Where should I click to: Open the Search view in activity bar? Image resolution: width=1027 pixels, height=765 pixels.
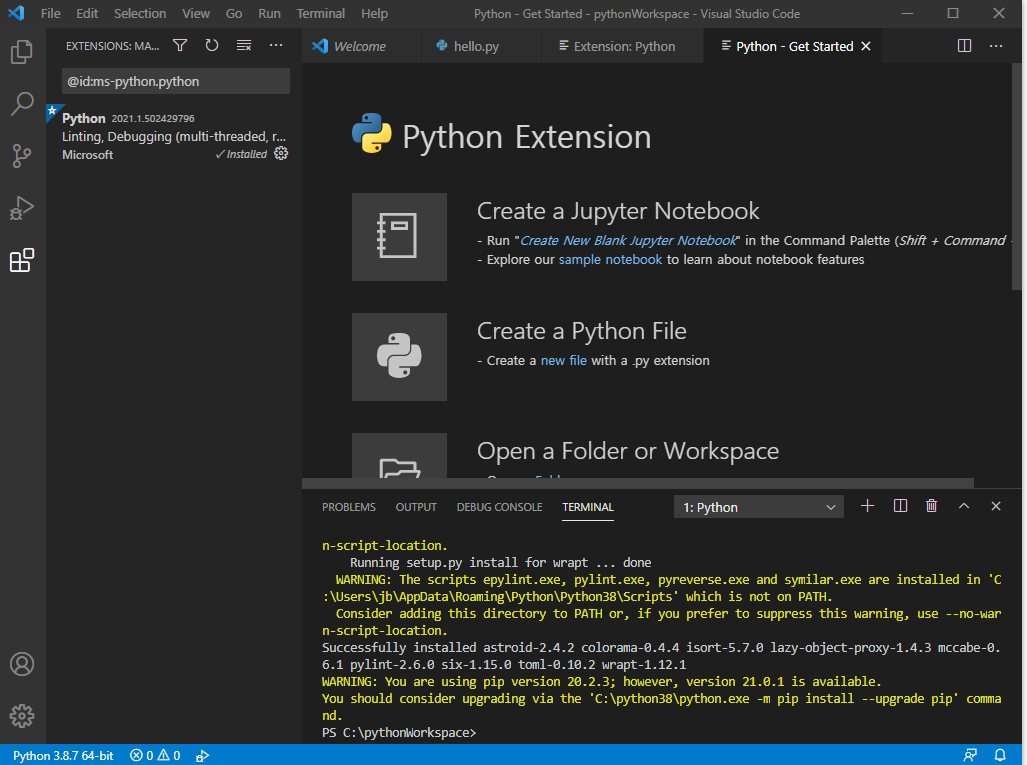coord(22,103)
